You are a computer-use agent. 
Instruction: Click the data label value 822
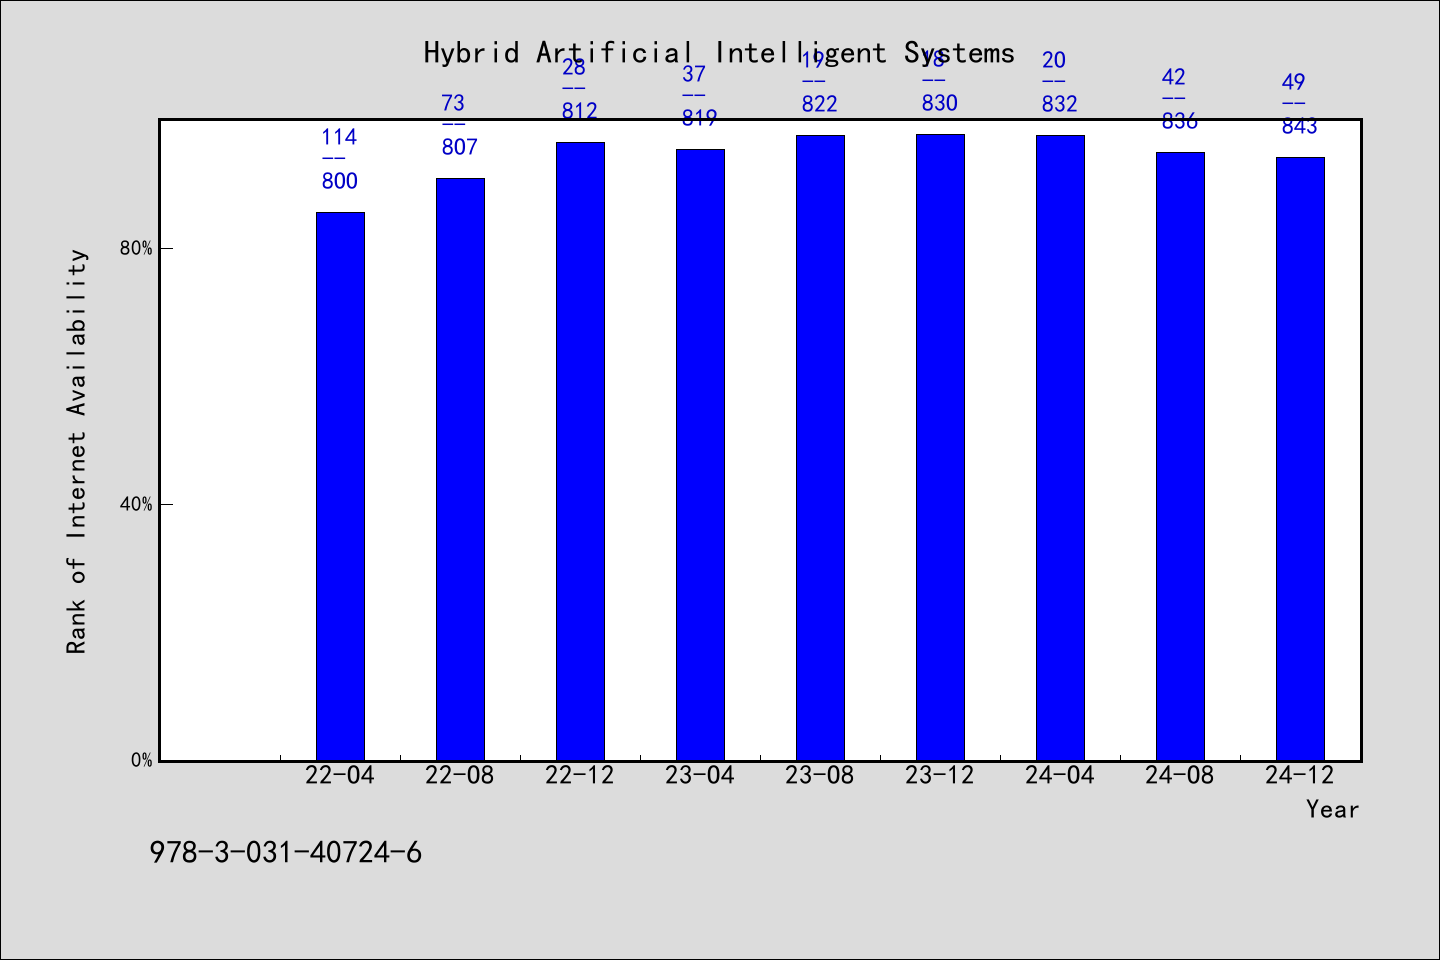820,104
